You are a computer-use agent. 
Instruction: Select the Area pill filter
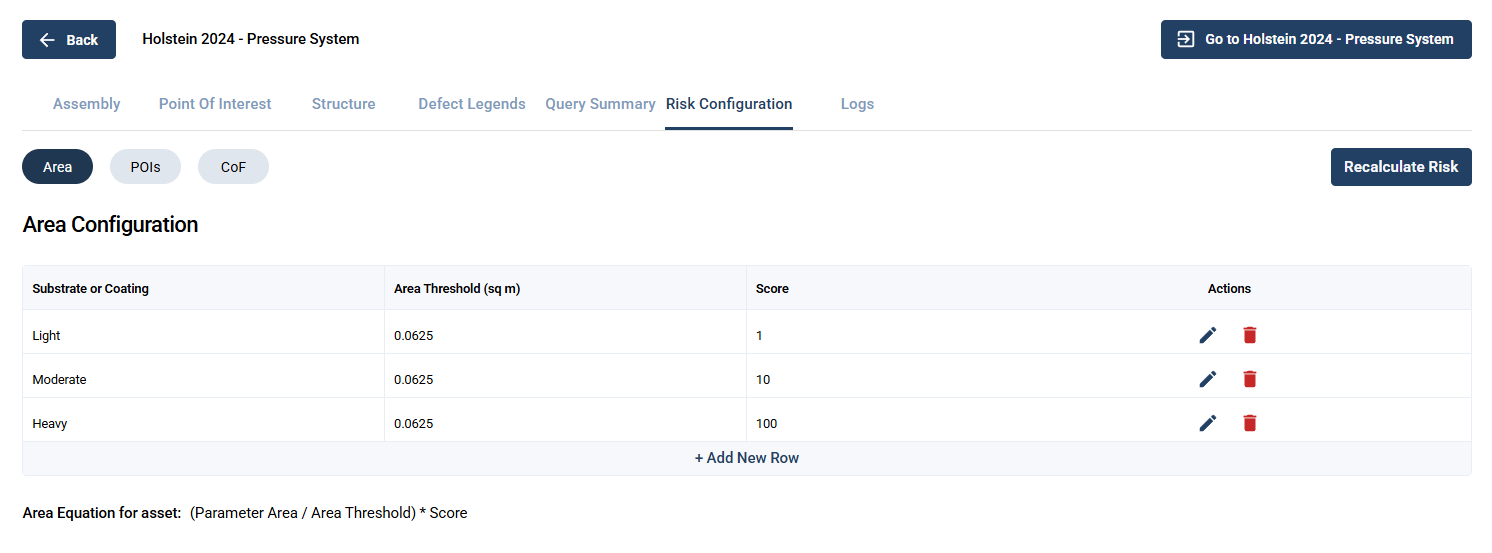(x=58, y=167)
